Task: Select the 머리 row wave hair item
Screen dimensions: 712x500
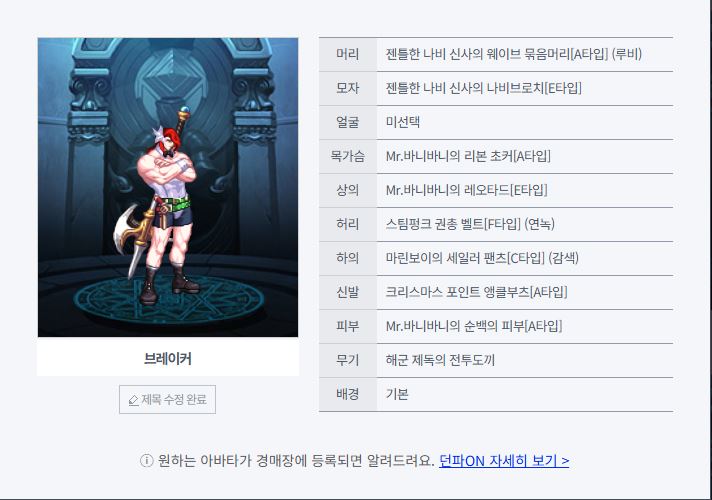Action: tap(514, 54)
